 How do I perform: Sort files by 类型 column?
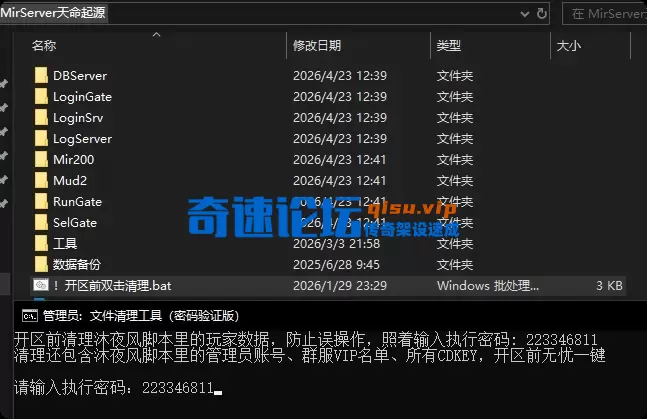pos(449,45)
